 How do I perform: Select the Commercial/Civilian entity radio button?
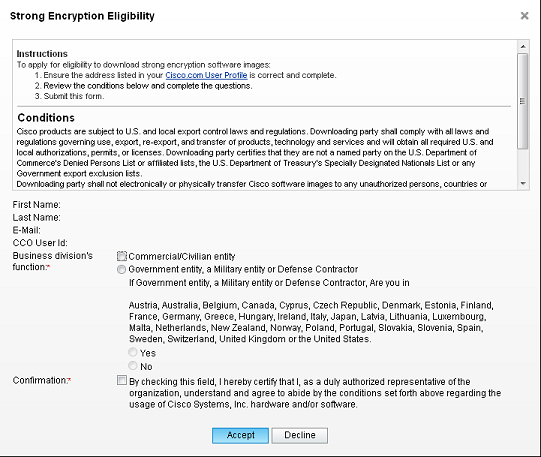pyautogui.click(x=121, y=256)
